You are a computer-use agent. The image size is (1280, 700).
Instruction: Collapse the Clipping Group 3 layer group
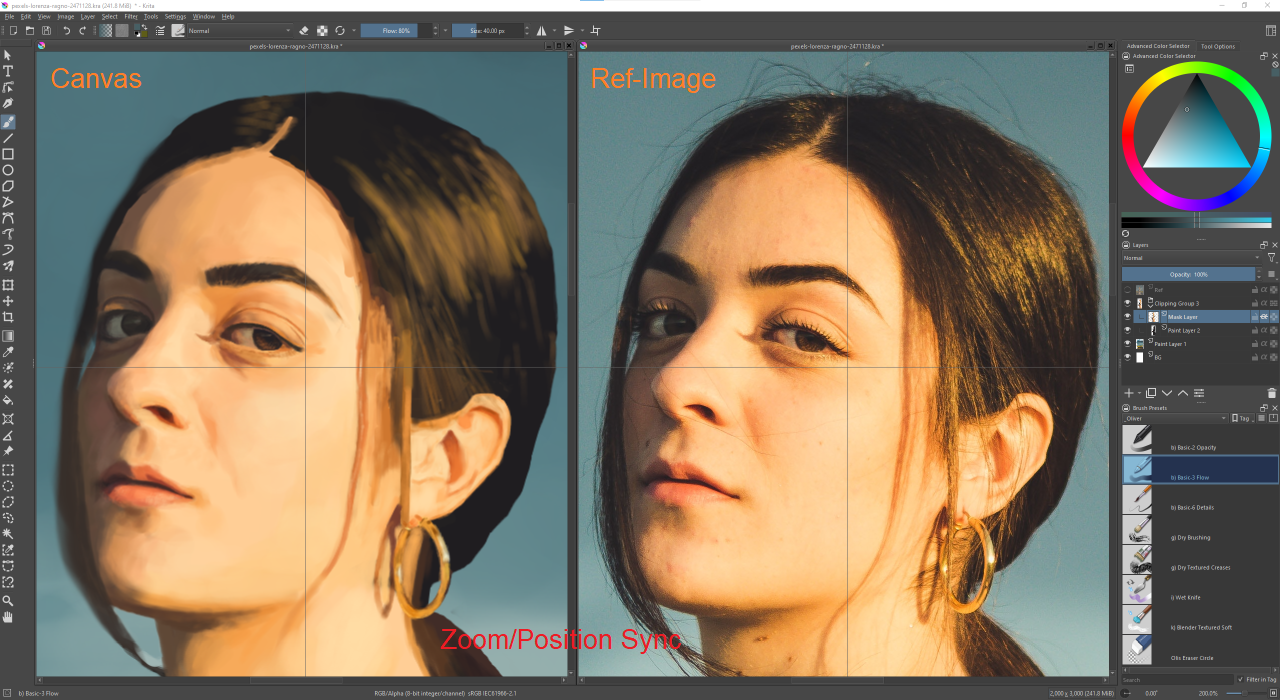[x=1150, y=306]
